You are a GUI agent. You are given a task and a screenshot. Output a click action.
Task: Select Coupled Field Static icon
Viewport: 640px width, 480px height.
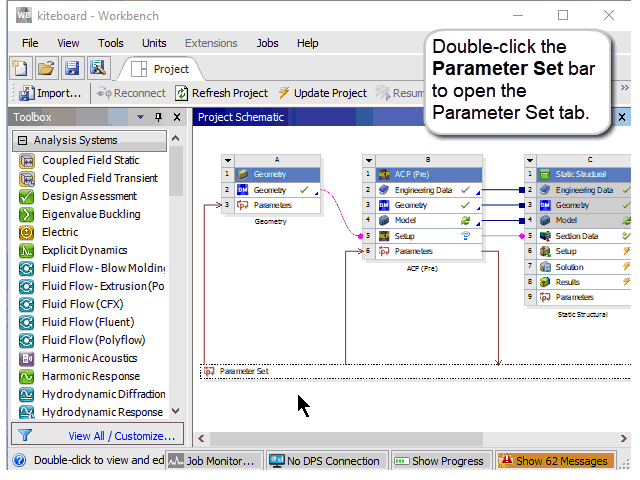[27, 161]
